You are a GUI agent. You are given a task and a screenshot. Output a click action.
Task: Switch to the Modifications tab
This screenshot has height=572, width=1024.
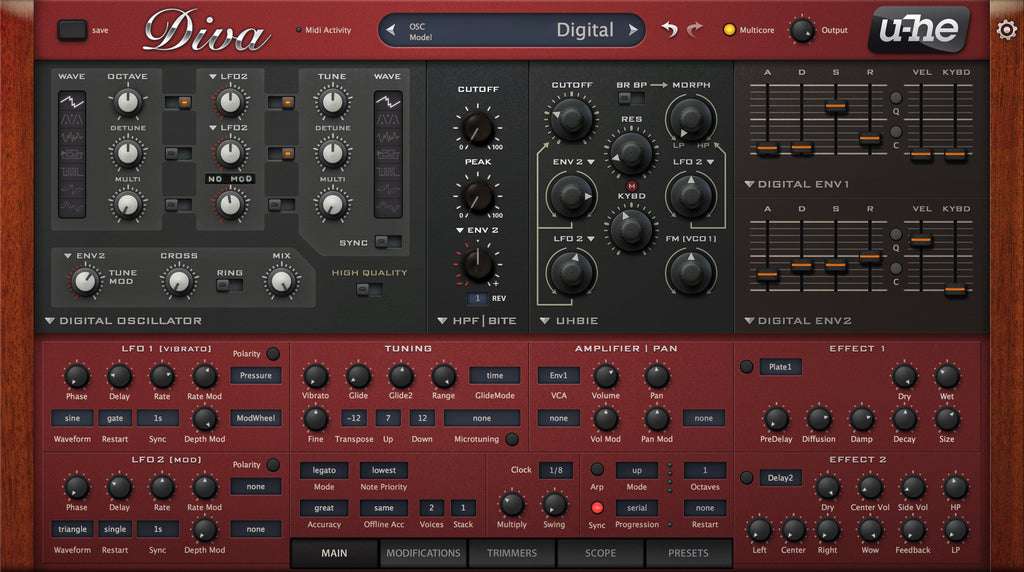point(423,553)
